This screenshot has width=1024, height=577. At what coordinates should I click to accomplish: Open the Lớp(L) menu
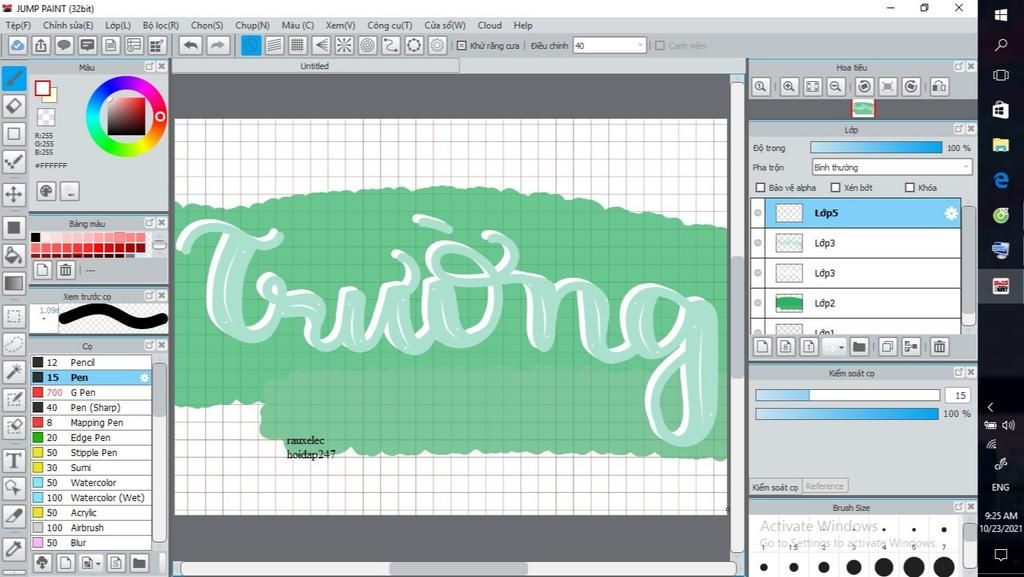(x=118, y=25)
